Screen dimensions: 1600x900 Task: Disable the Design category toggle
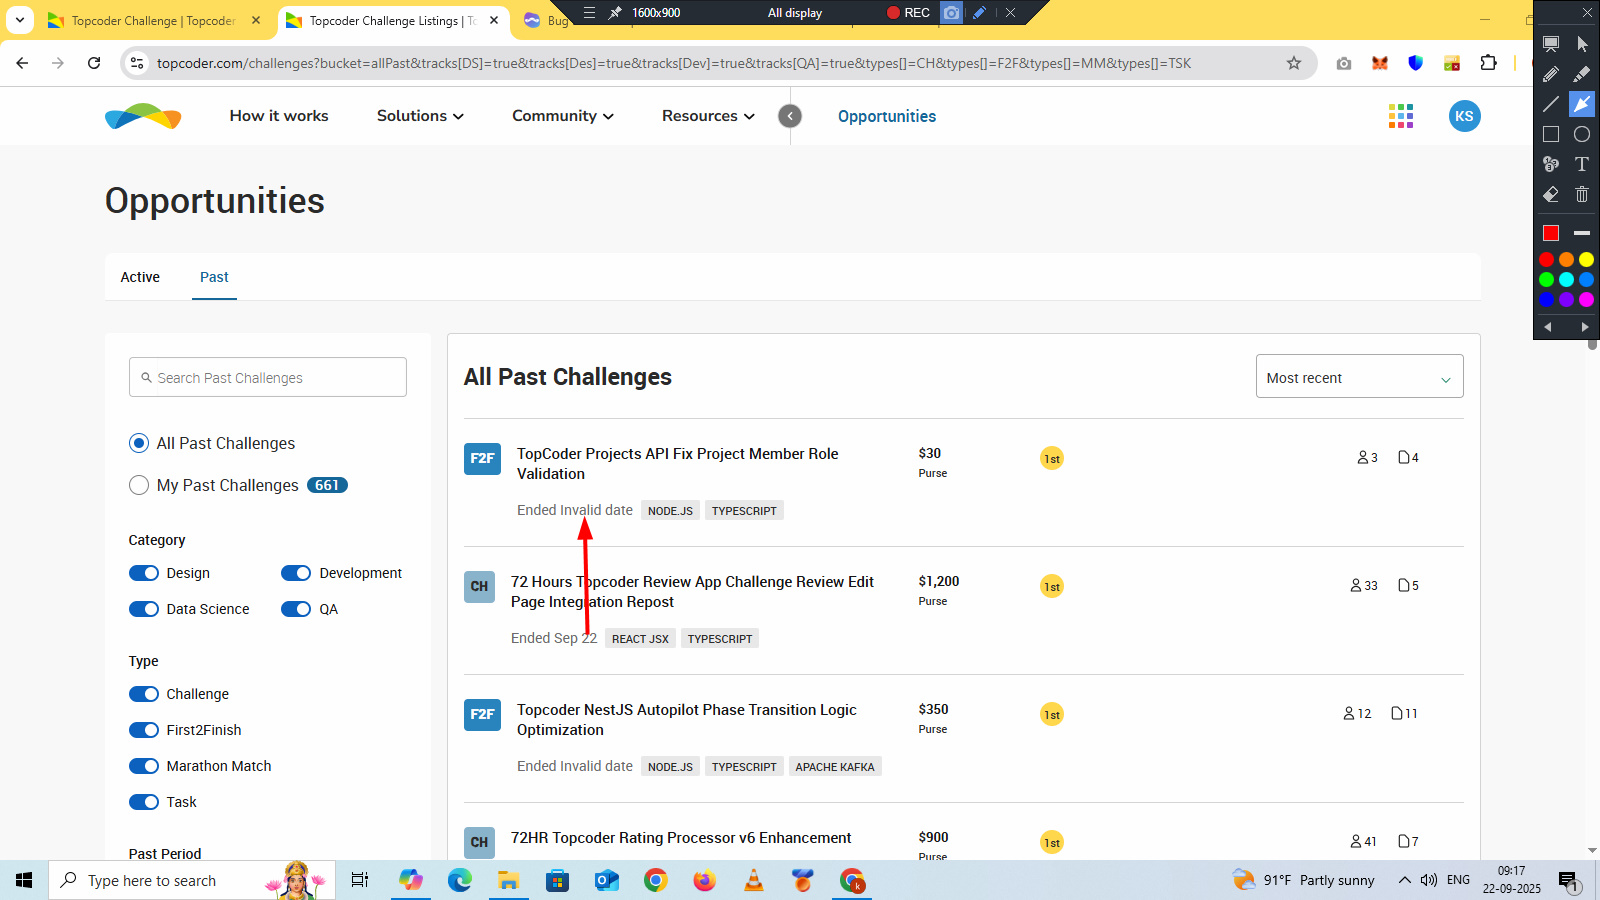click(144, 573)
